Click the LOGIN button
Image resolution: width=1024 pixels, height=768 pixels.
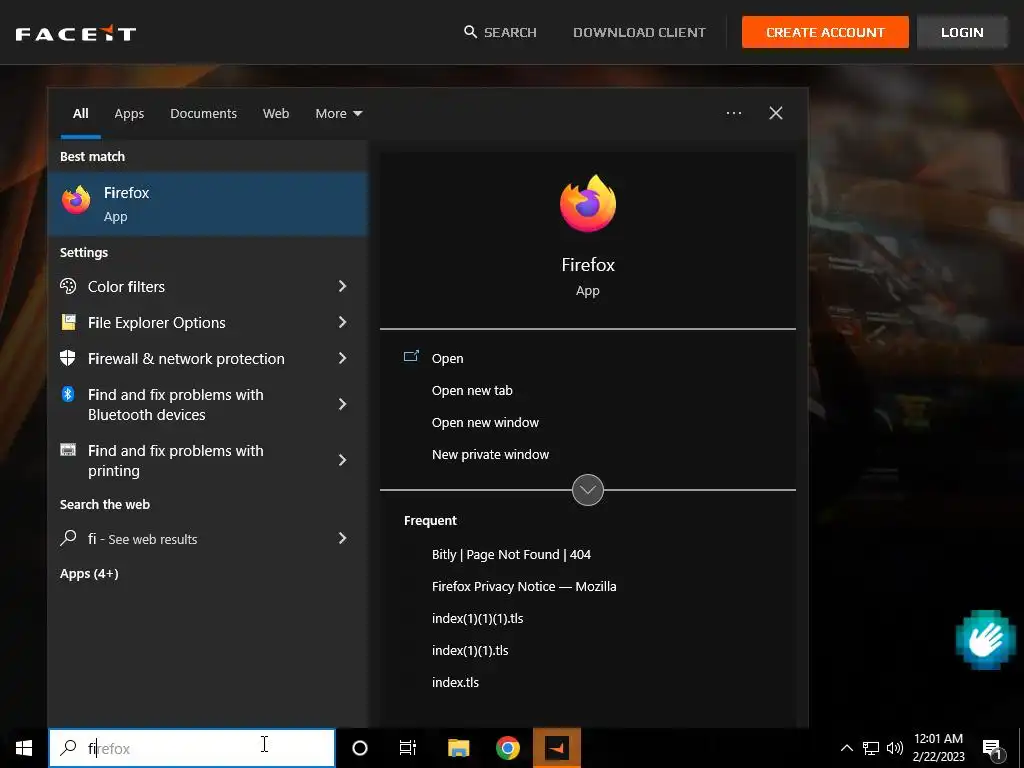pos(962,32)
